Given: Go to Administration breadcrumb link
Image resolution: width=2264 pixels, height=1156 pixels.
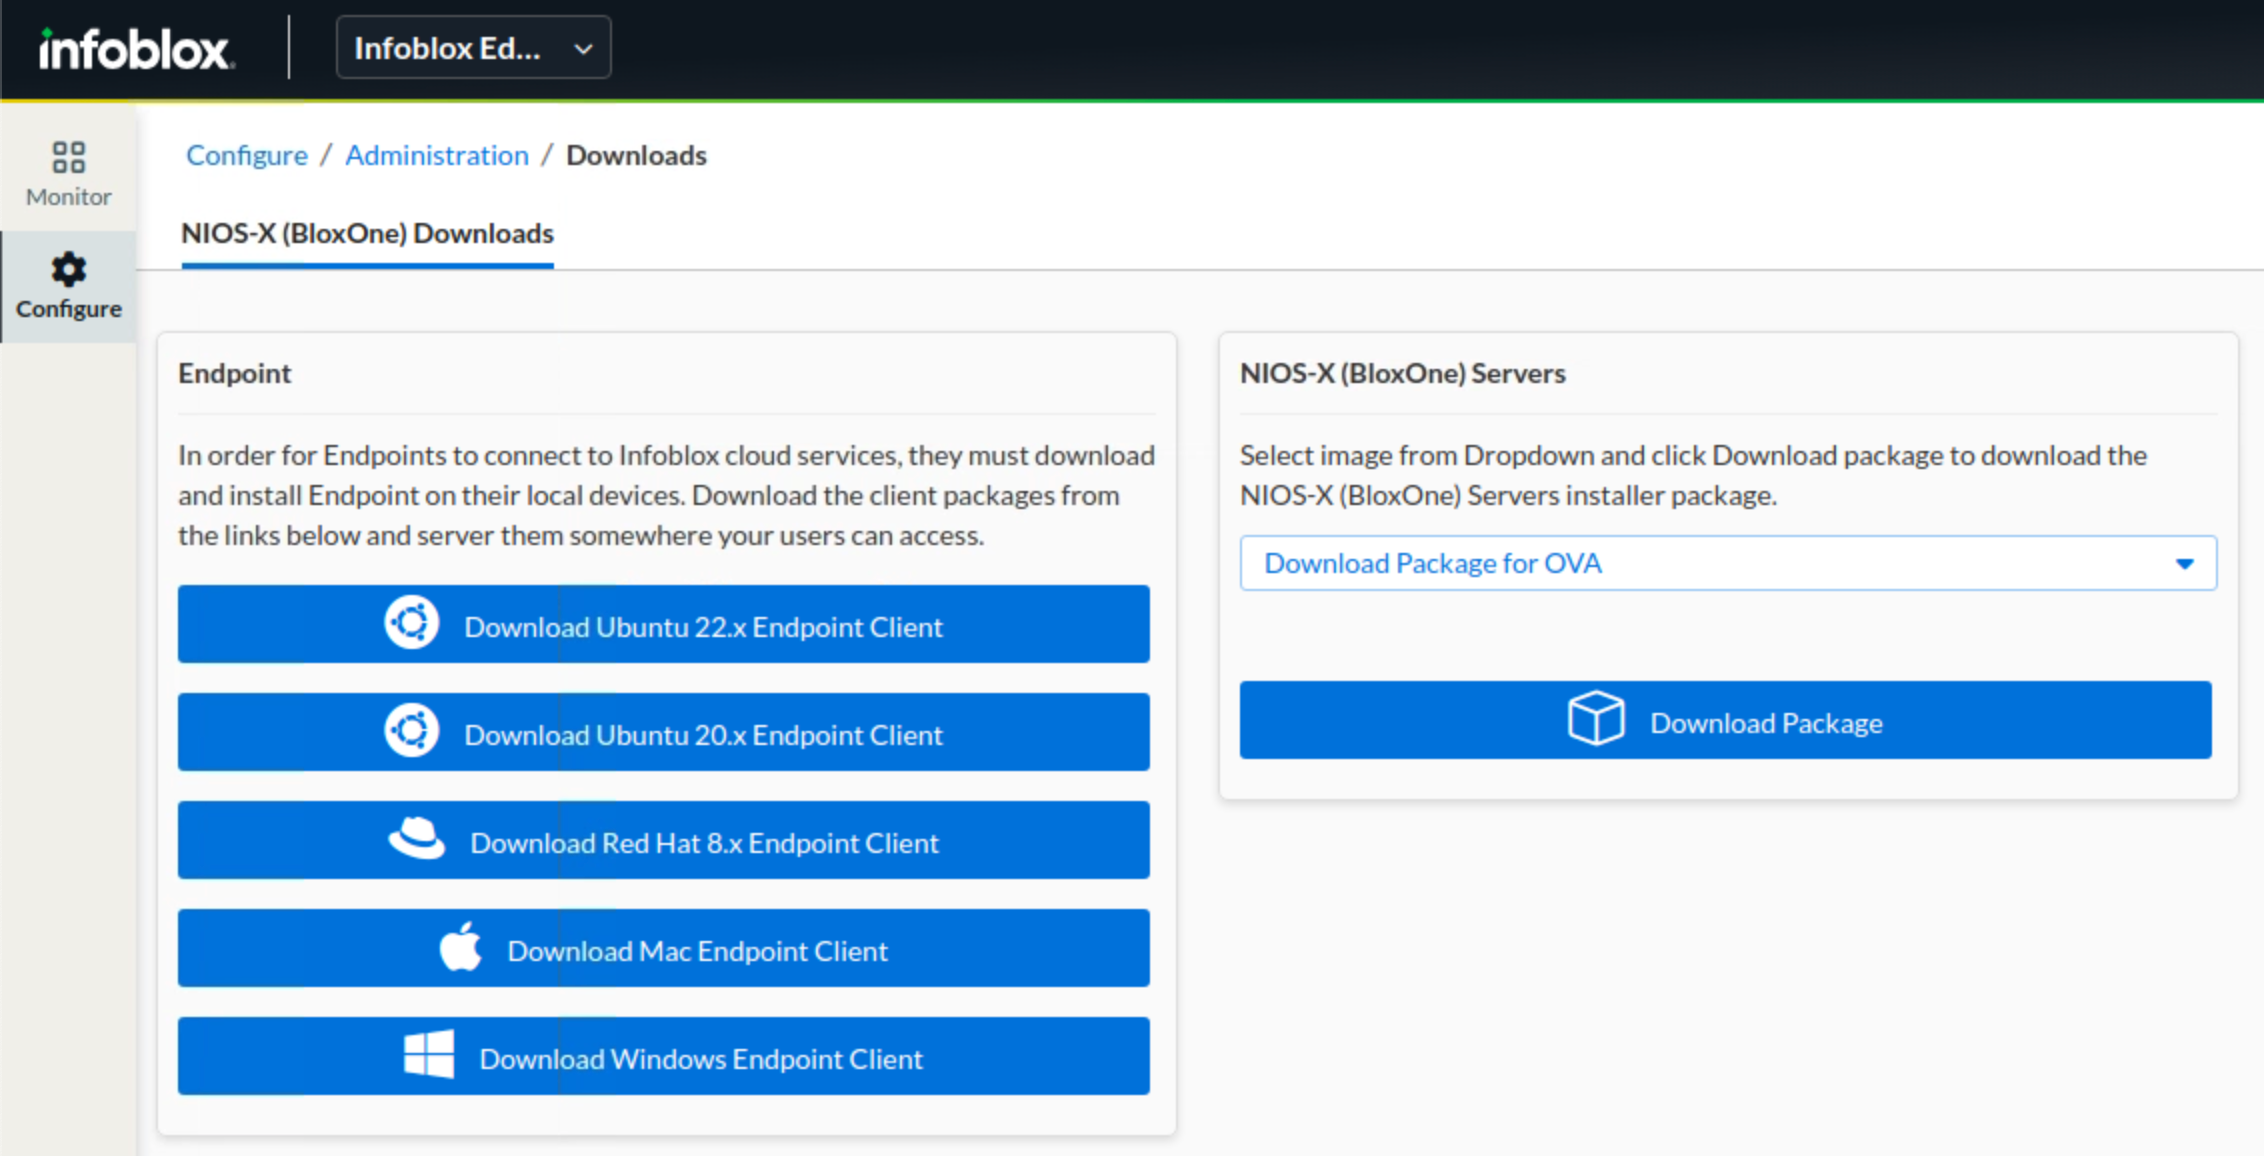Looking at the screenshot, I should (x=437, y=155).
